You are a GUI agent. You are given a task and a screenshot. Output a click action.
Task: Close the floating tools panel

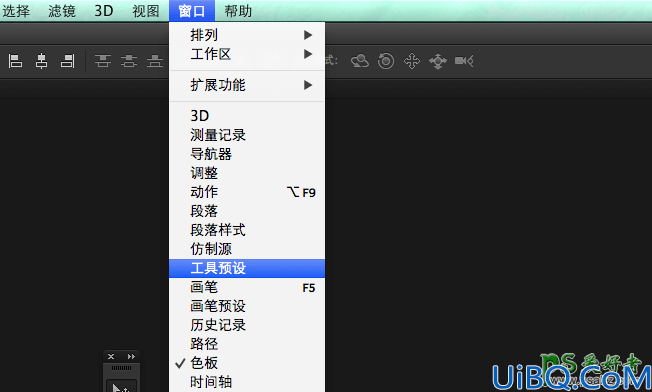111,356
